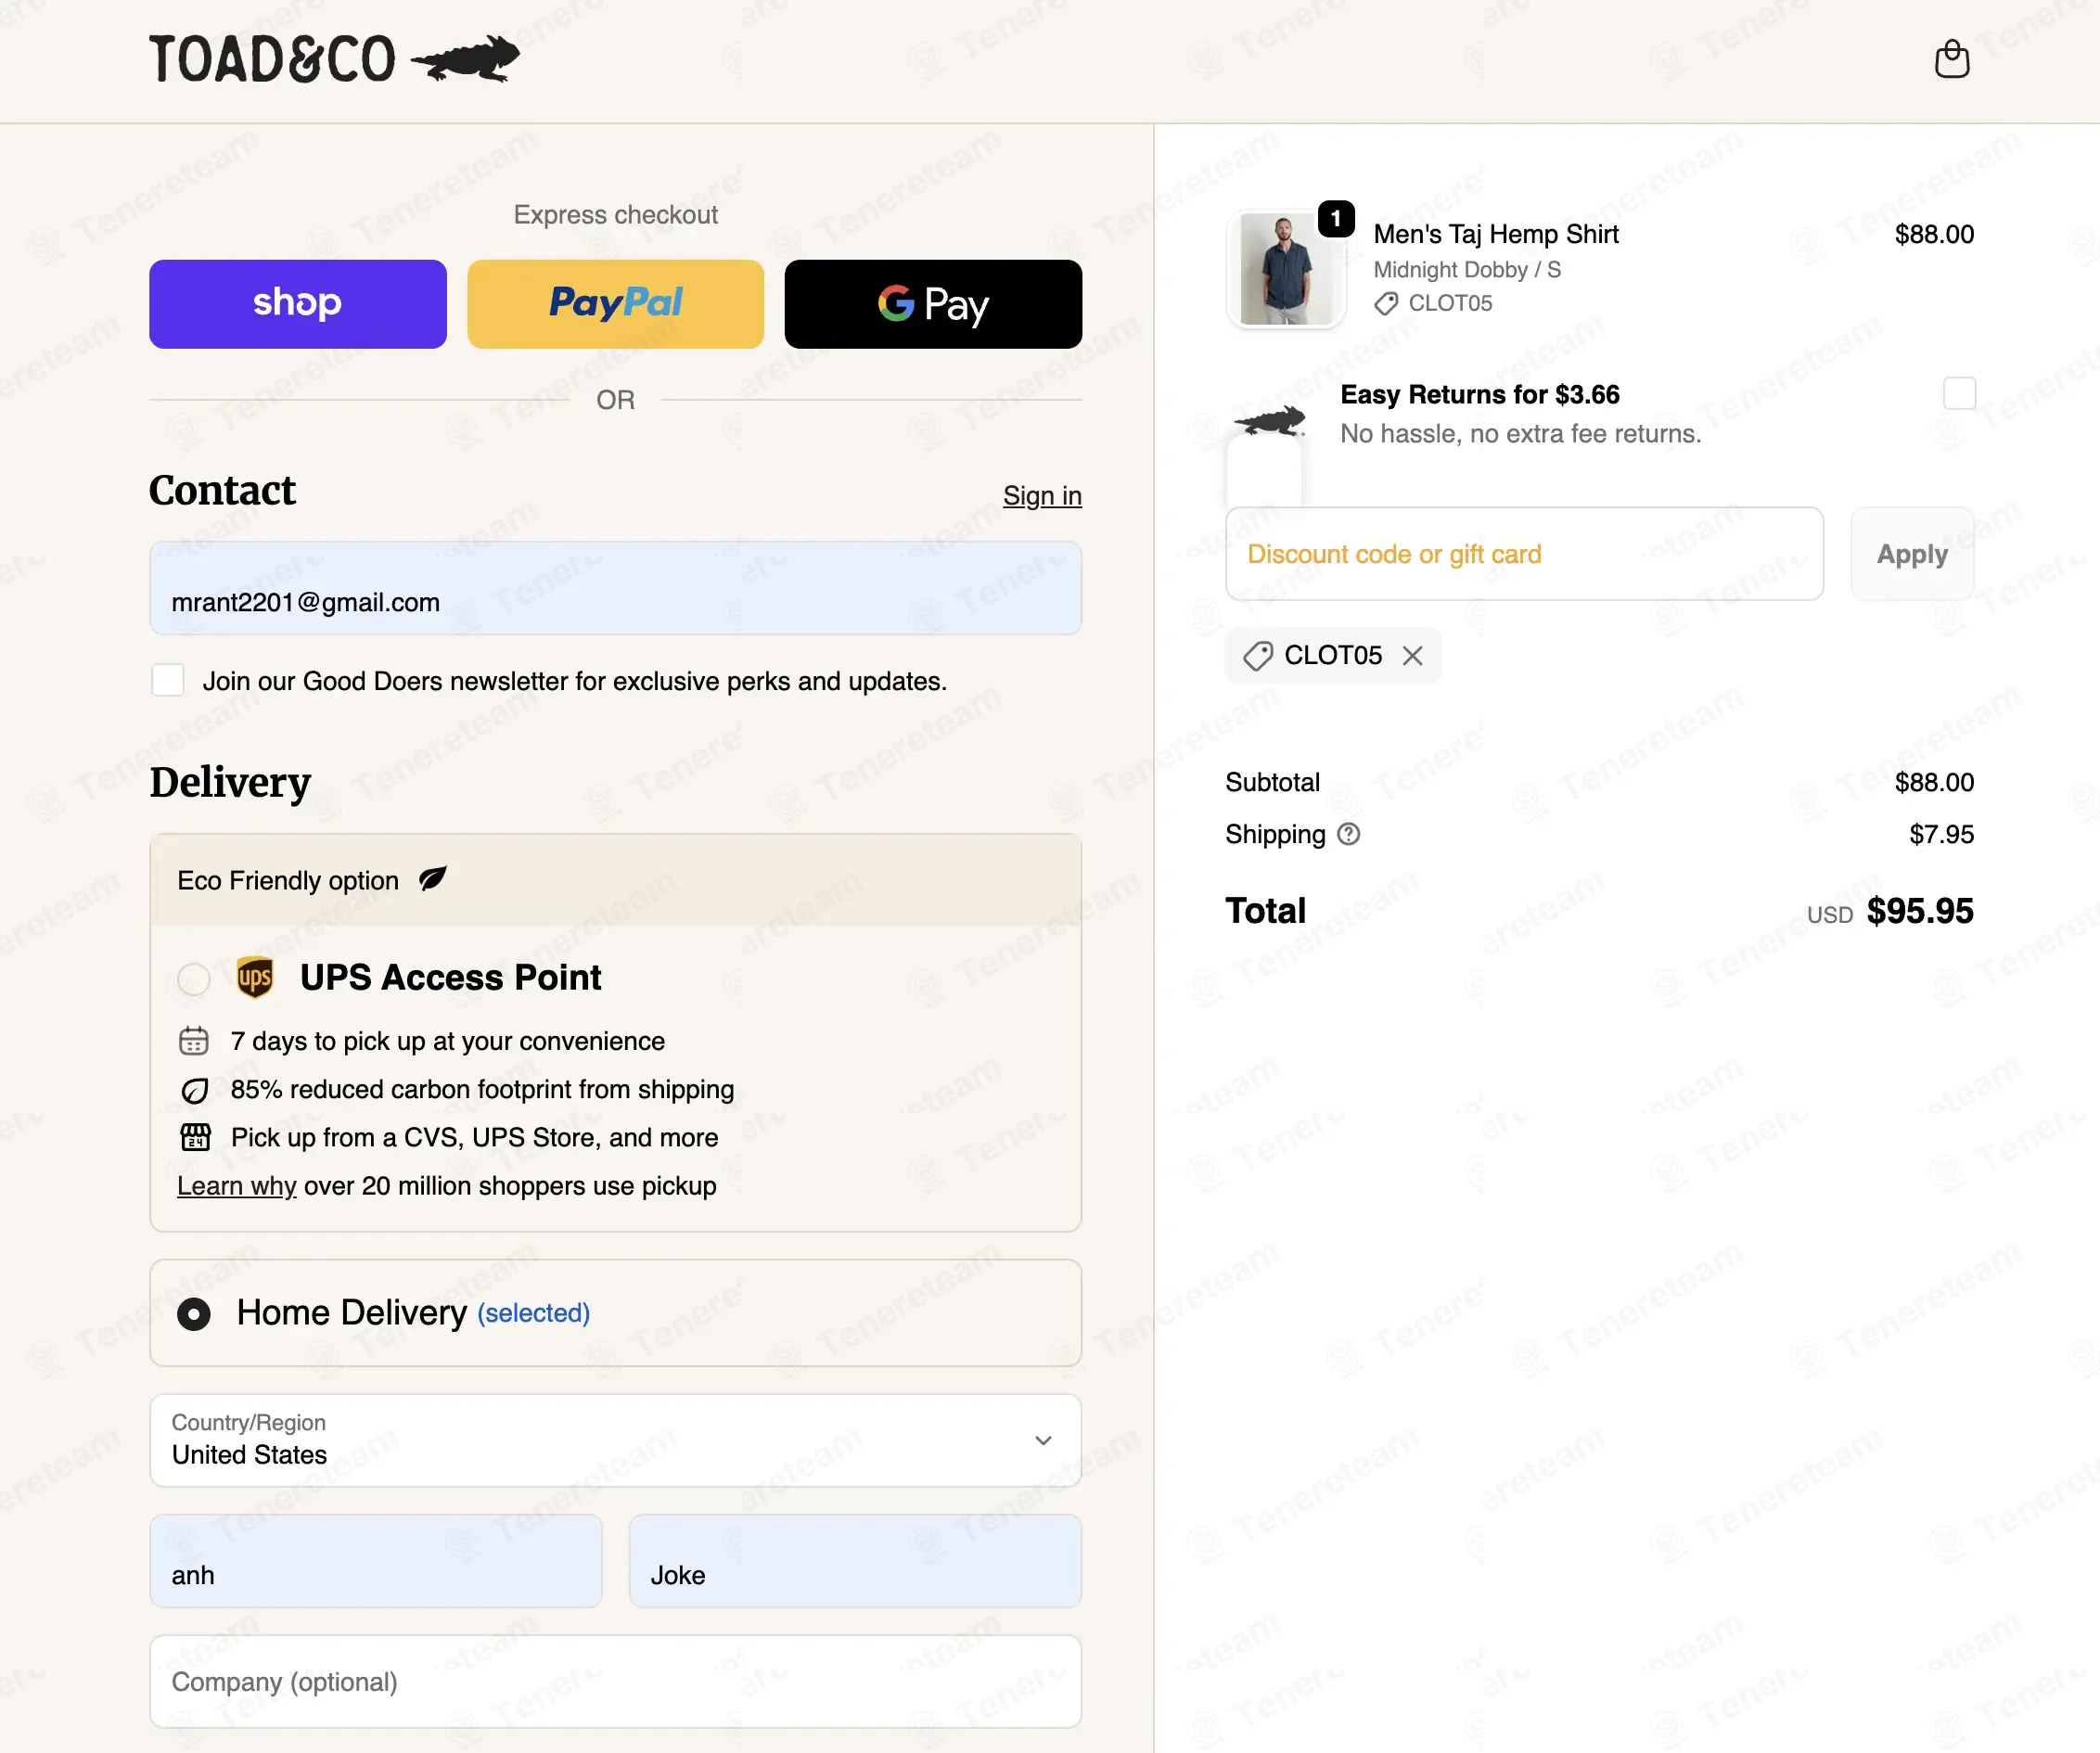Click the Easy Returns for $3.66 heading
2100x1753 pixels.
(x=1479, y=394)
